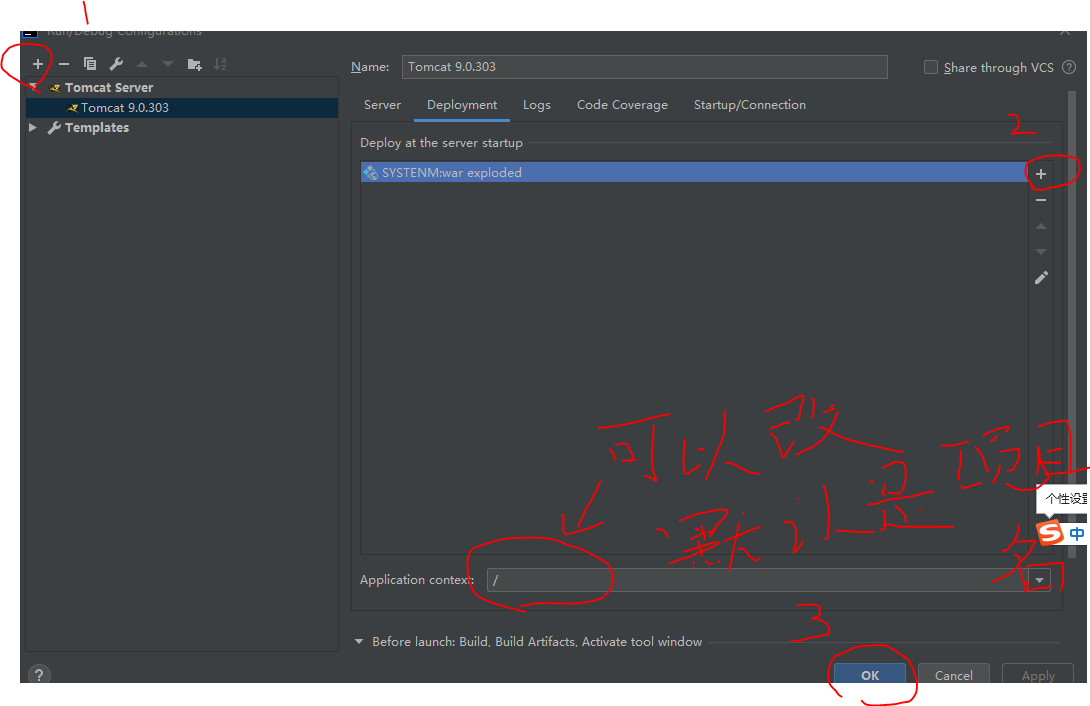The height and width of the screenshot is (706, 1090).
Task: Move configuration up in the left toolbar
Action: point(142,64)
